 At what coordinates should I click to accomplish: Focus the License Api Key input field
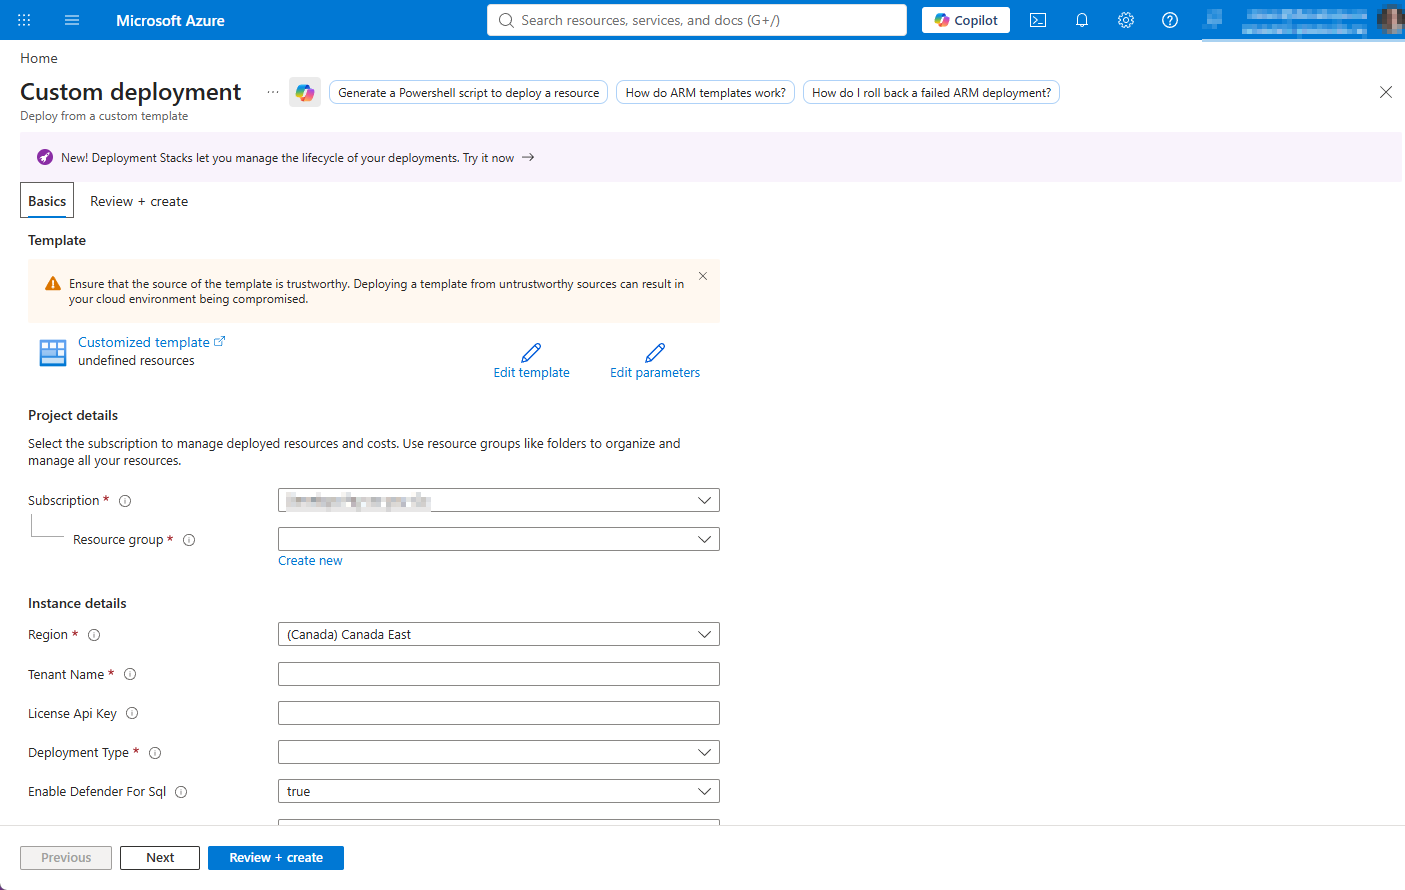pyautogui.click(x=499, y=713)
